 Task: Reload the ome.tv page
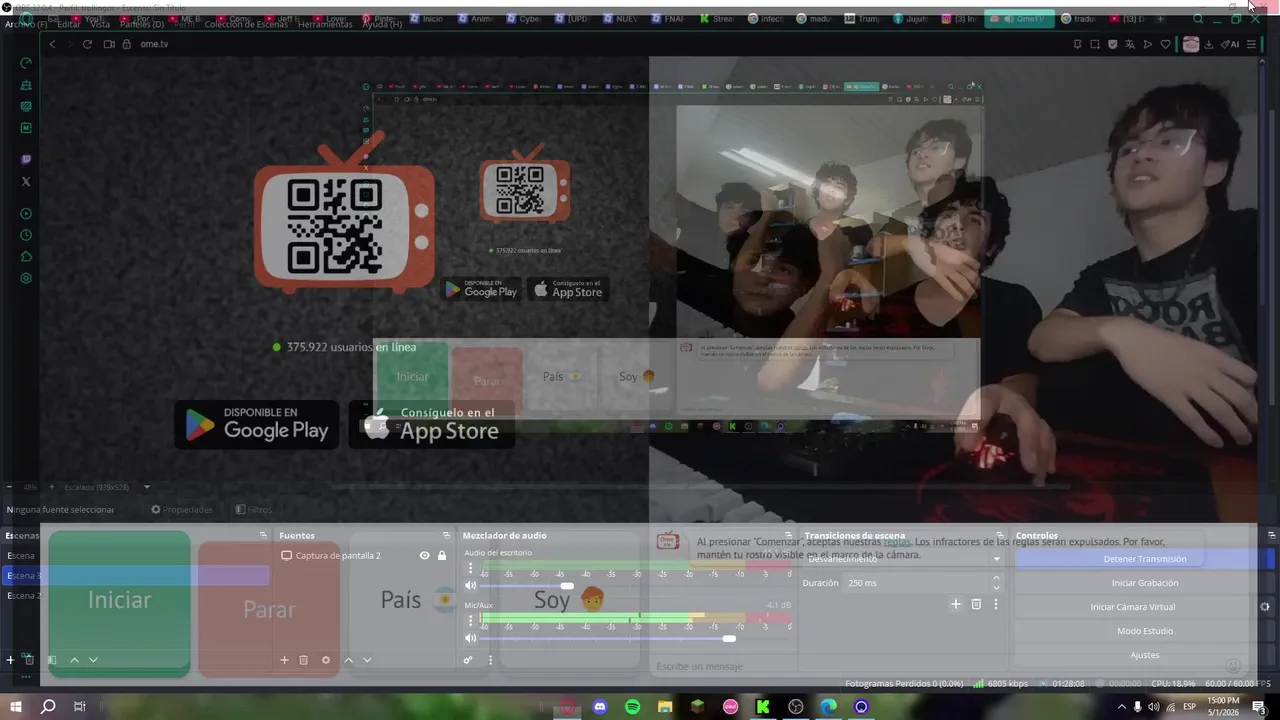click(87, 44)
